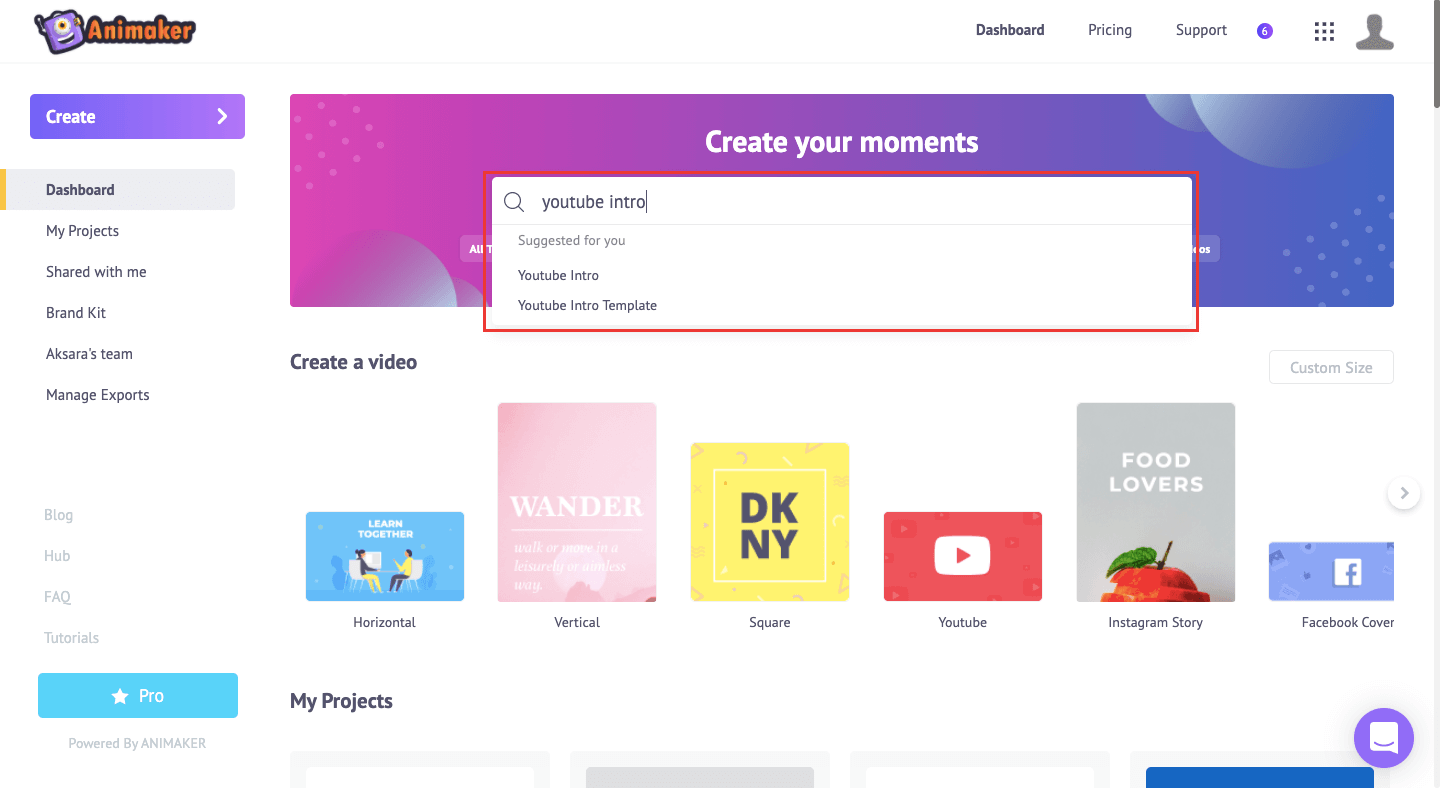This screenshot has width=1440, height=788.
Task: Open the Support menu
Action: [1201, 30]
